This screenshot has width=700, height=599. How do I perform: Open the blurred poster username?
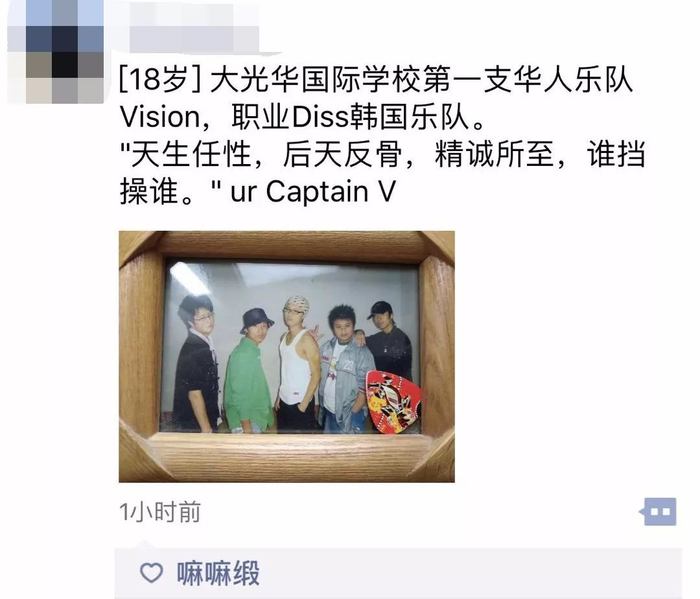coord(194,28)
